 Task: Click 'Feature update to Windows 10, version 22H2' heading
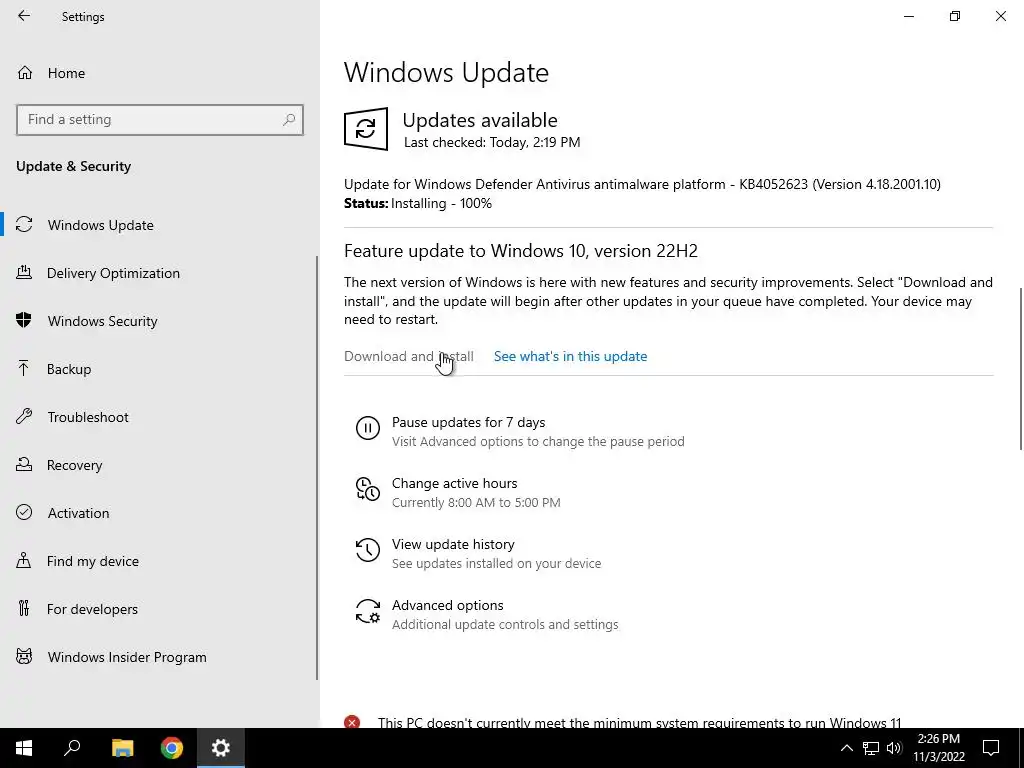click(x=520, y=251)
